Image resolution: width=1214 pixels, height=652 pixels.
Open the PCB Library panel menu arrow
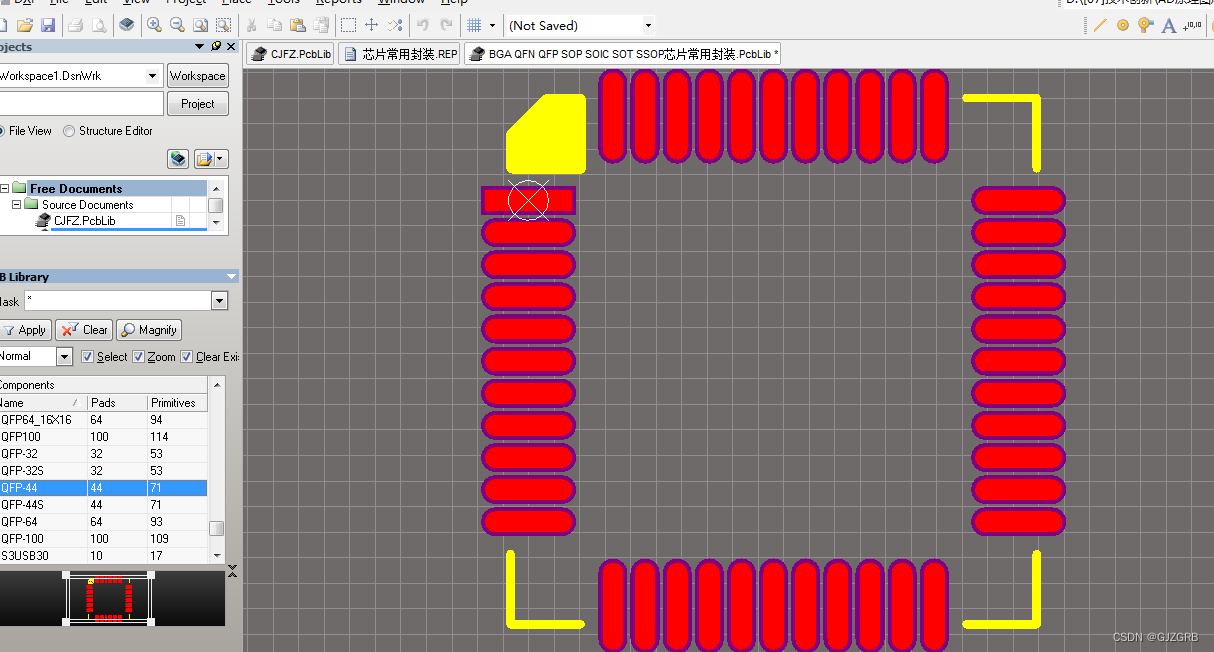(231, 277)
